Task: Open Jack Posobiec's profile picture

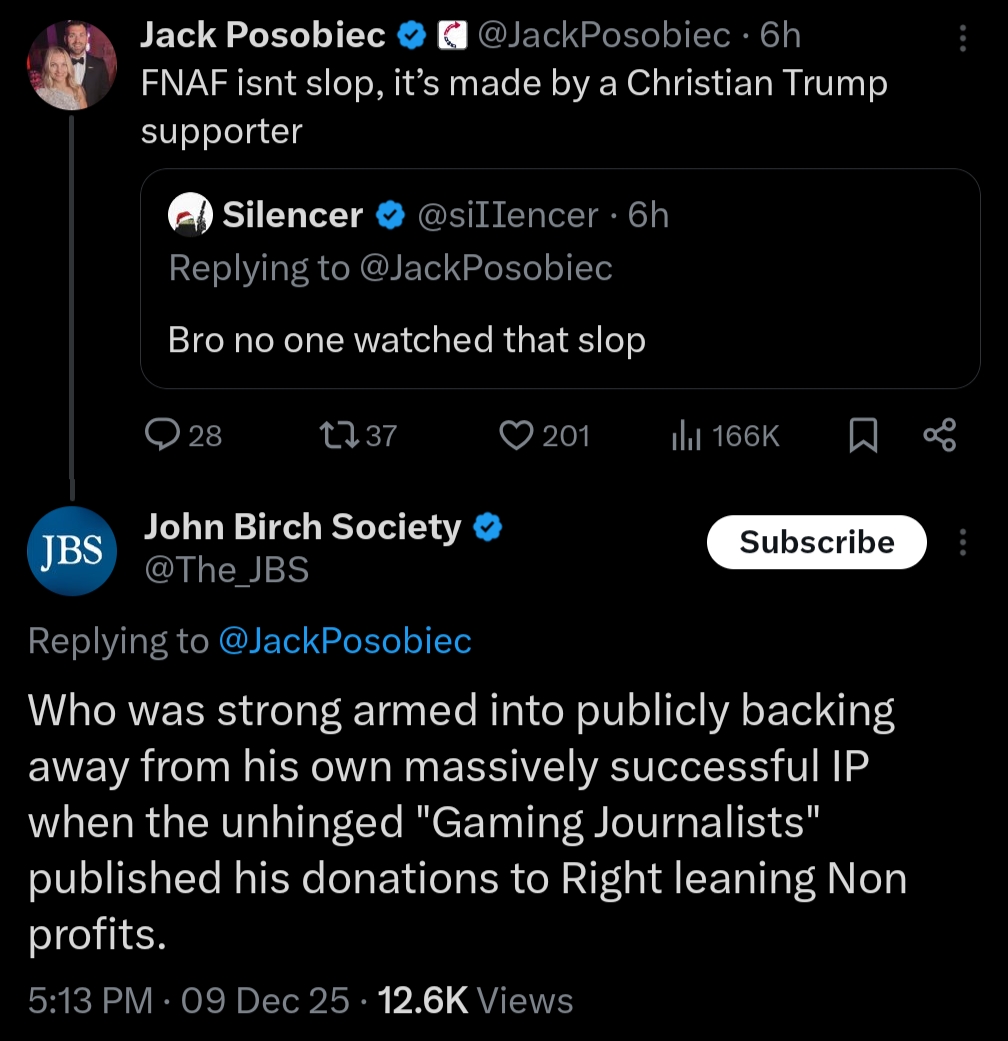Action: 71,65
